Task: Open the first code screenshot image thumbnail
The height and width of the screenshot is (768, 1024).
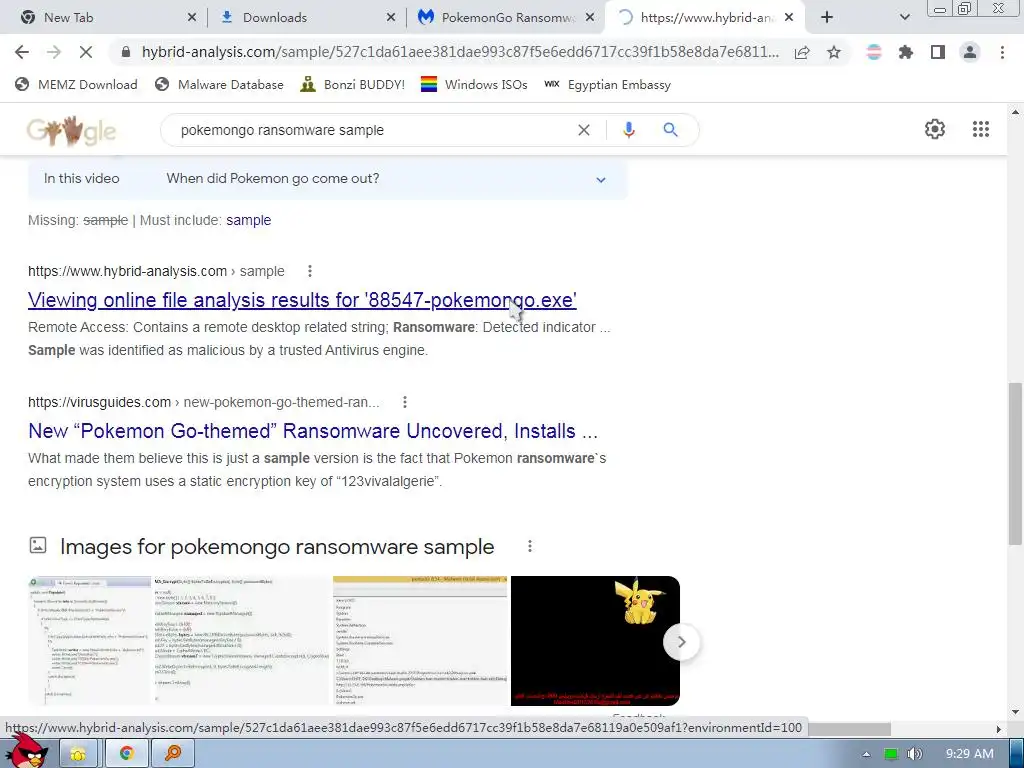Action: [x=89, y=641]
